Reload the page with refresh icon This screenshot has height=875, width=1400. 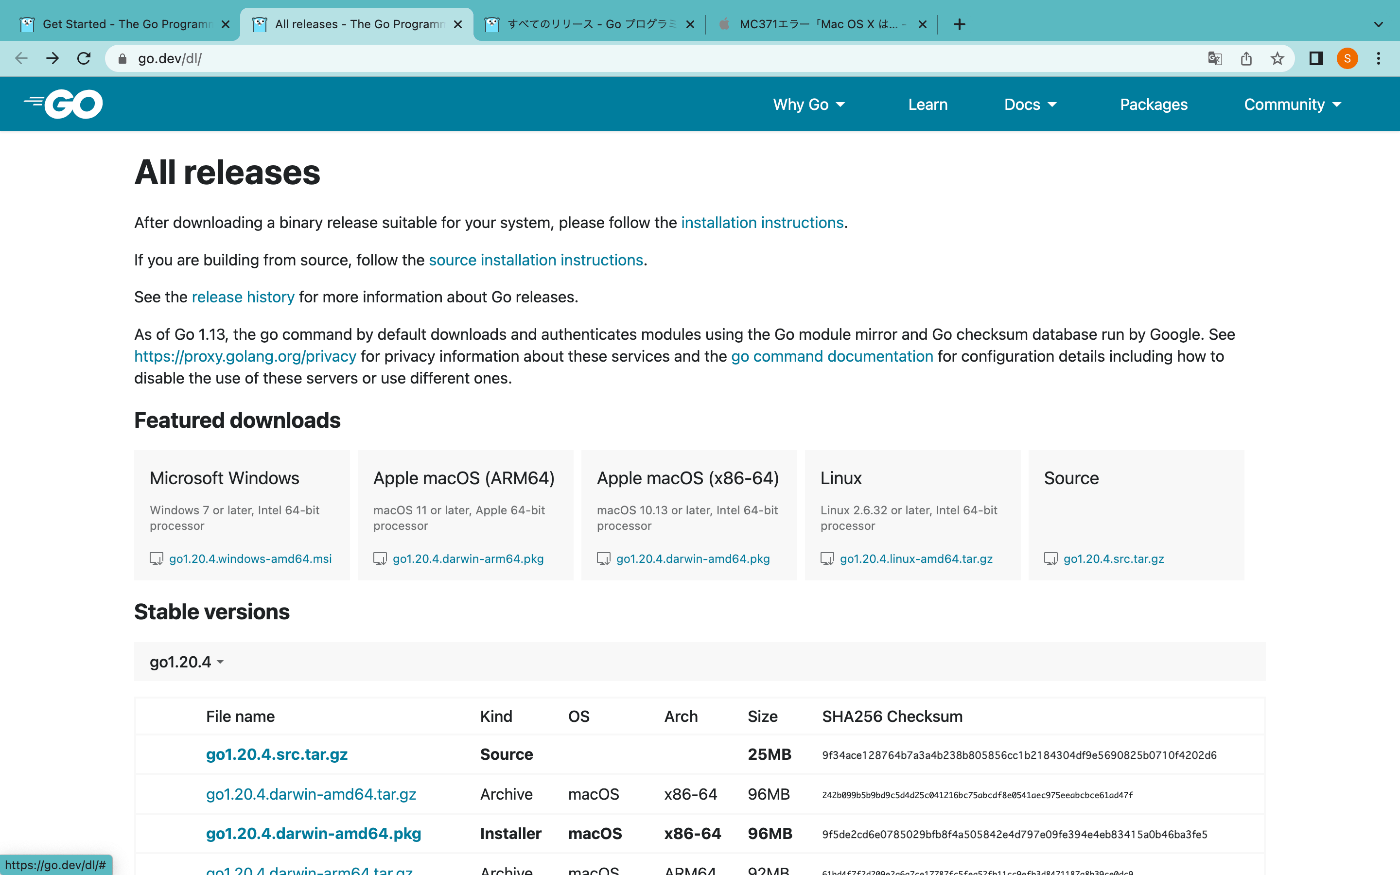[84, 58]
